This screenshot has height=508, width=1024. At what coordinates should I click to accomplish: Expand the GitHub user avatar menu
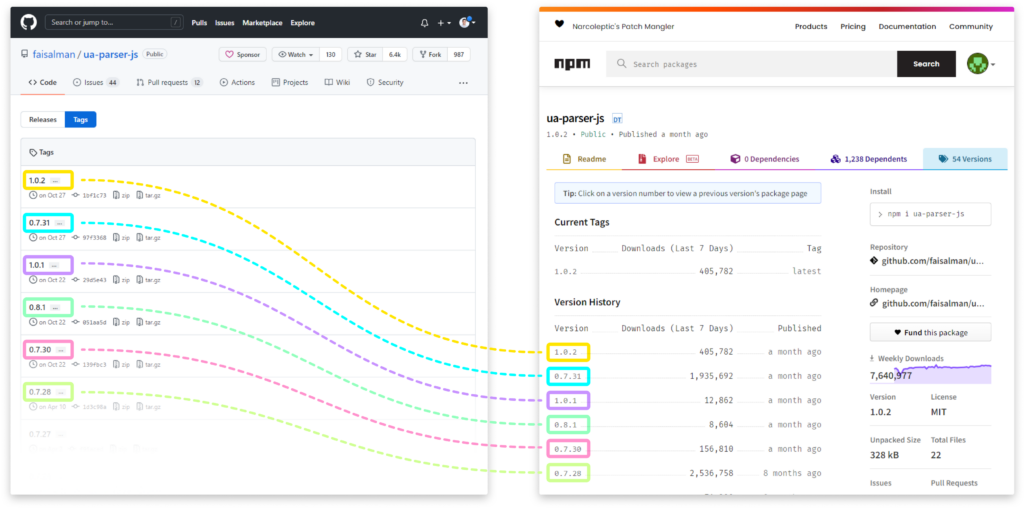coord(467,23)
